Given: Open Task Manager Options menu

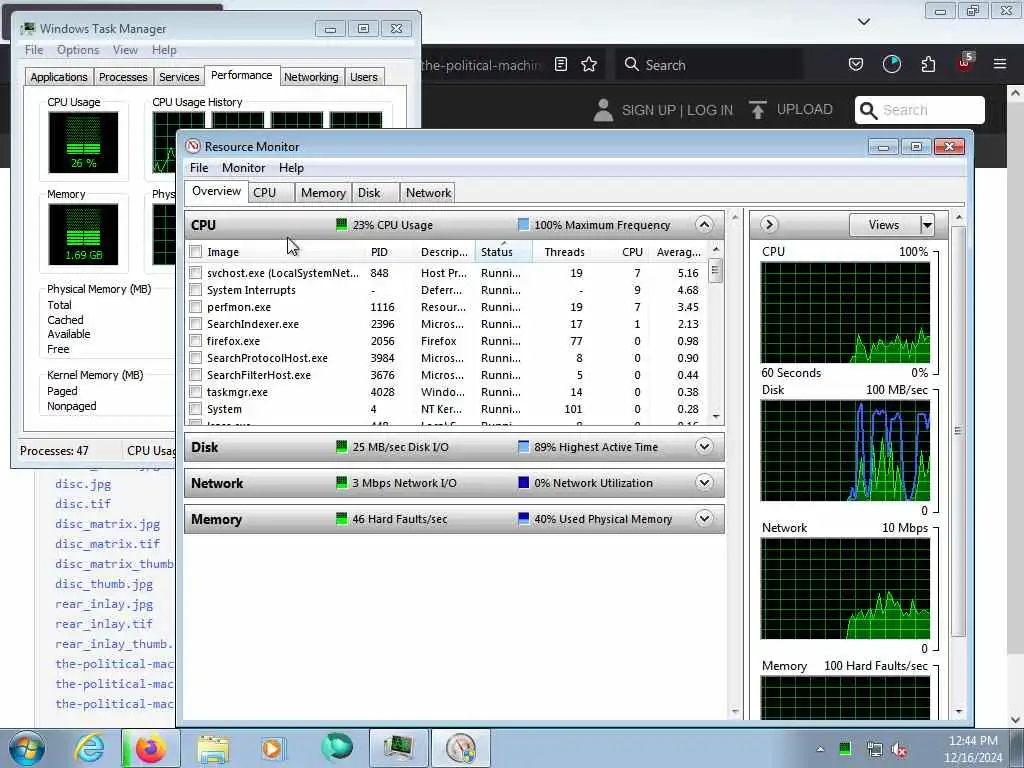Looking at the screenshot, I should (x=78, y=50).
